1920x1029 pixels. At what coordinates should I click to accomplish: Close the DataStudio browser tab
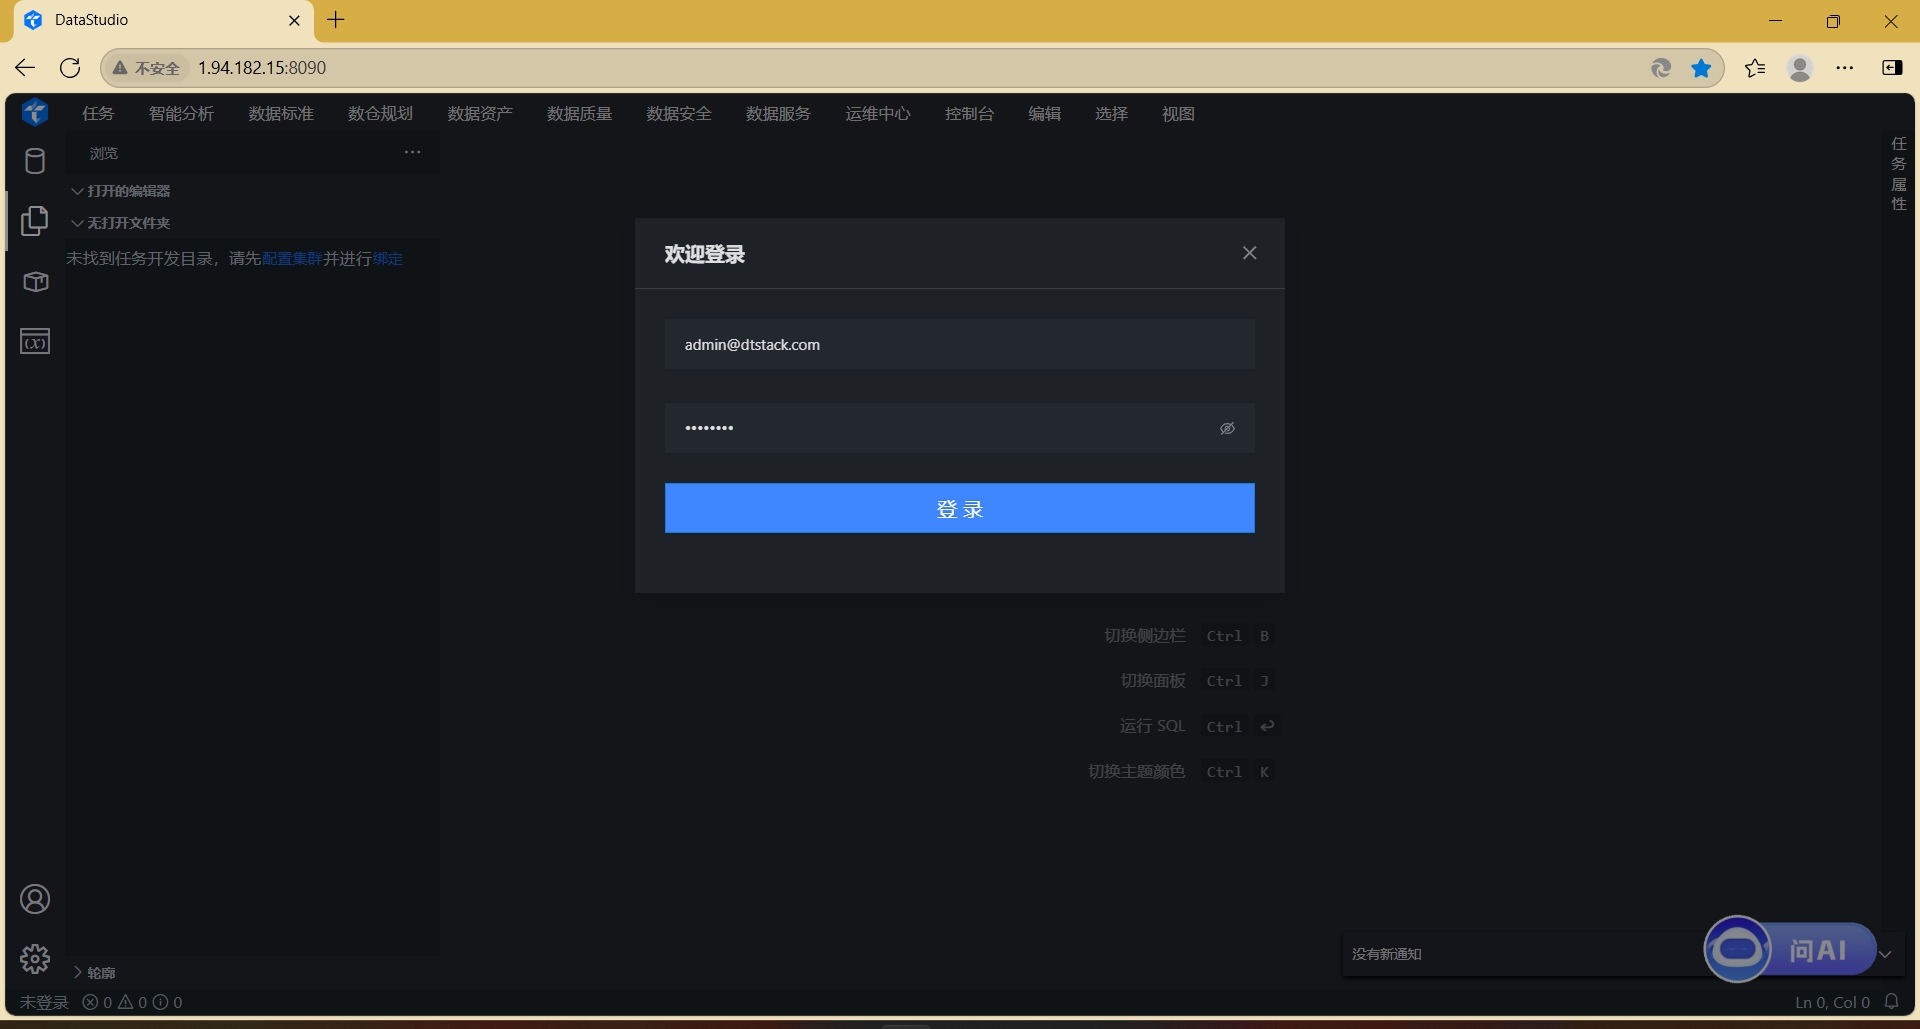tap(294, 20)
